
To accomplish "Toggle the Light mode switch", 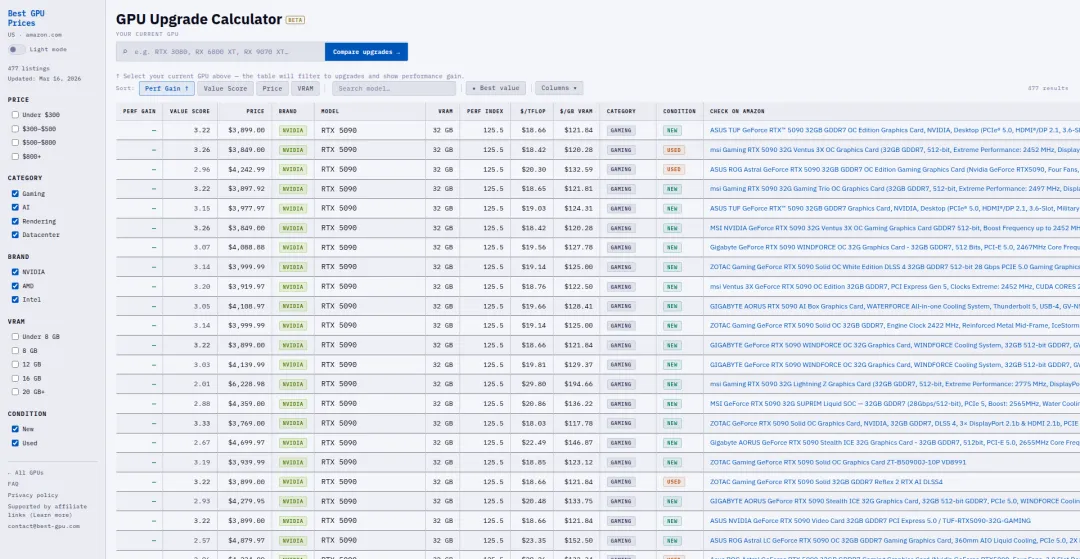I will coord(17,50).
